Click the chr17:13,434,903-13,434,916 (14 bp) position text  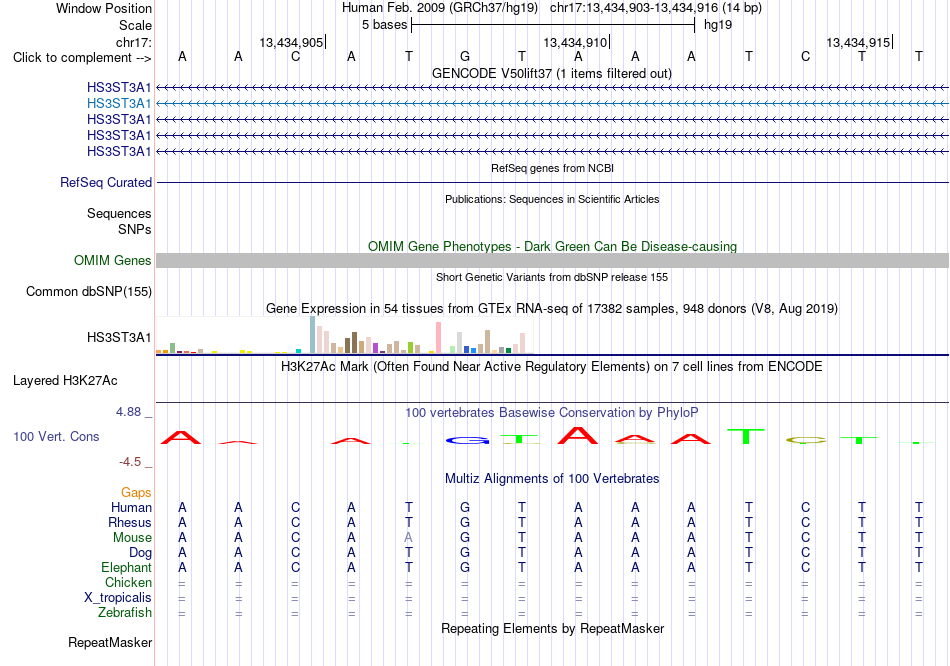pos(656,8)
